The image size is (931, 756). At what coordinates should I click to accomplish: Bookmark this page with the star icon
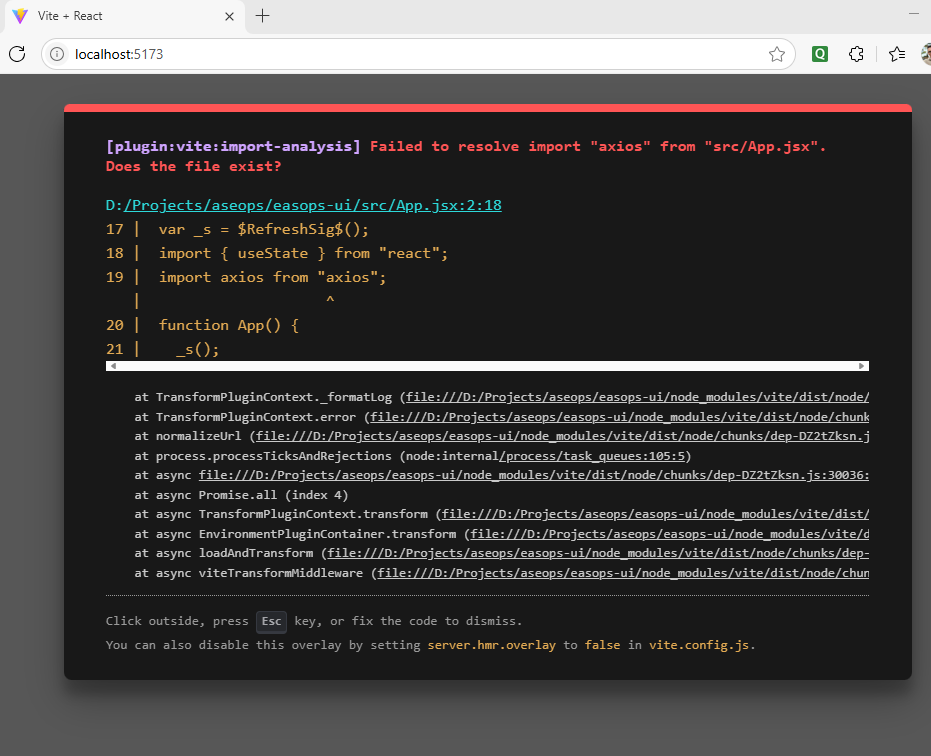tap(776, 54)
